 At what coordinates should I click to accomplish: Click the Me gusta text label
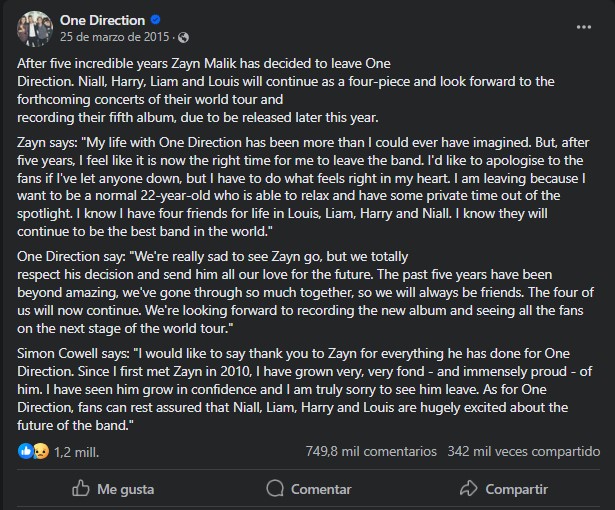pyautogui.click(x=125, y=489)
